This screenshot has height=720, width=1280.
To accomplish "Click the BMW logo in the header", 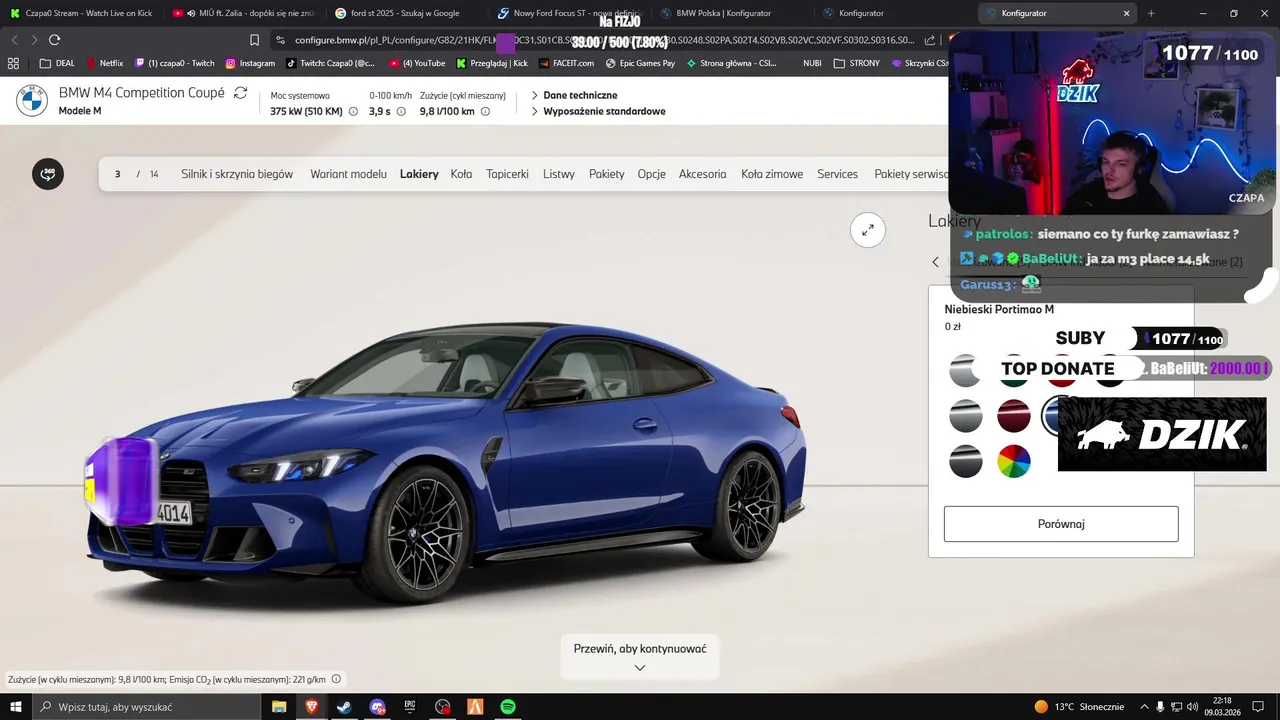I will tap(31, 100).
